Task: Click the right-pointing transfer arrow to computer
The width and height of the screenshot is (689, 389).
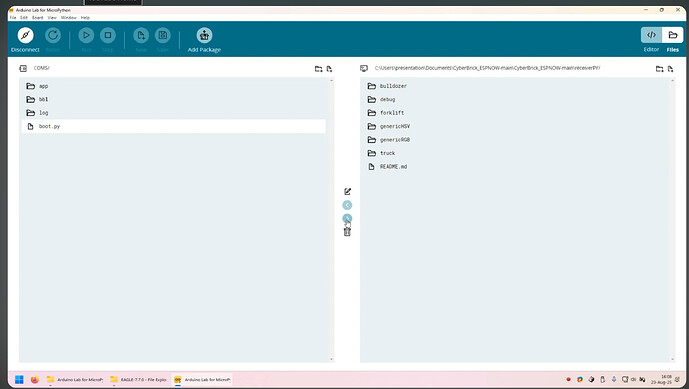Action: coord(347,218)
